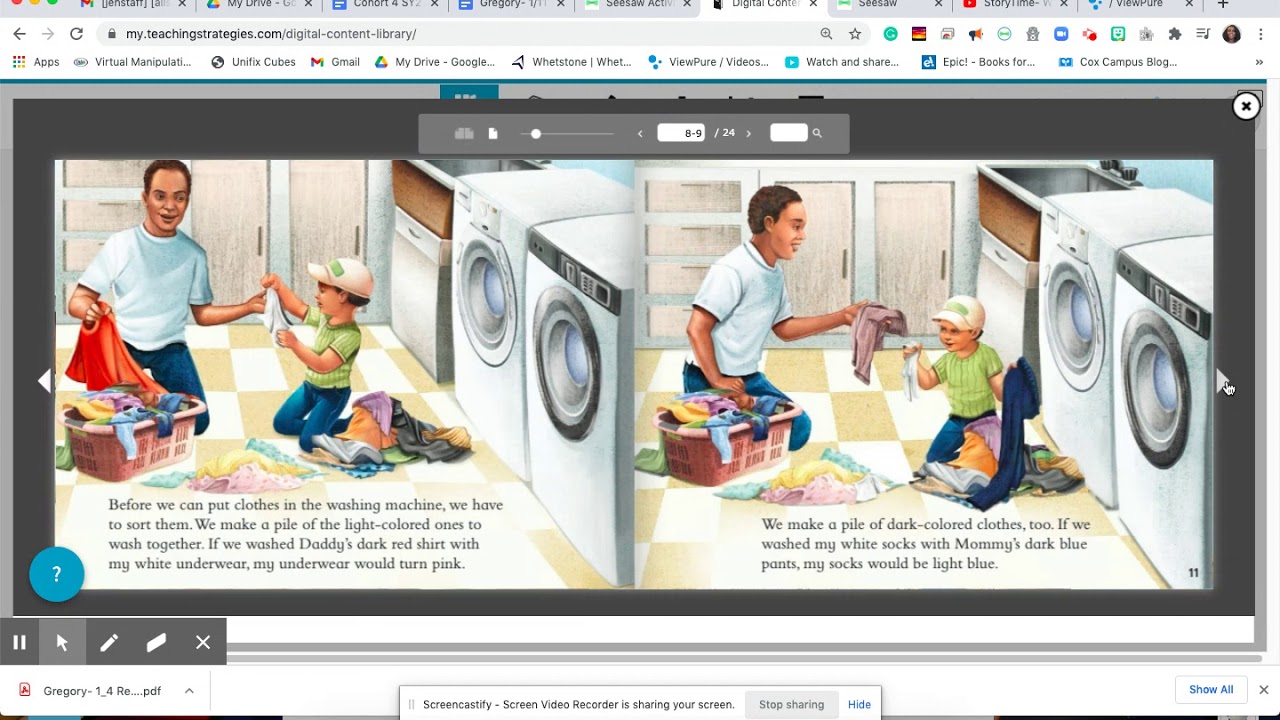Expand the Gregory PDF download options chevron
1280x720 pixels.
[189, 691]
